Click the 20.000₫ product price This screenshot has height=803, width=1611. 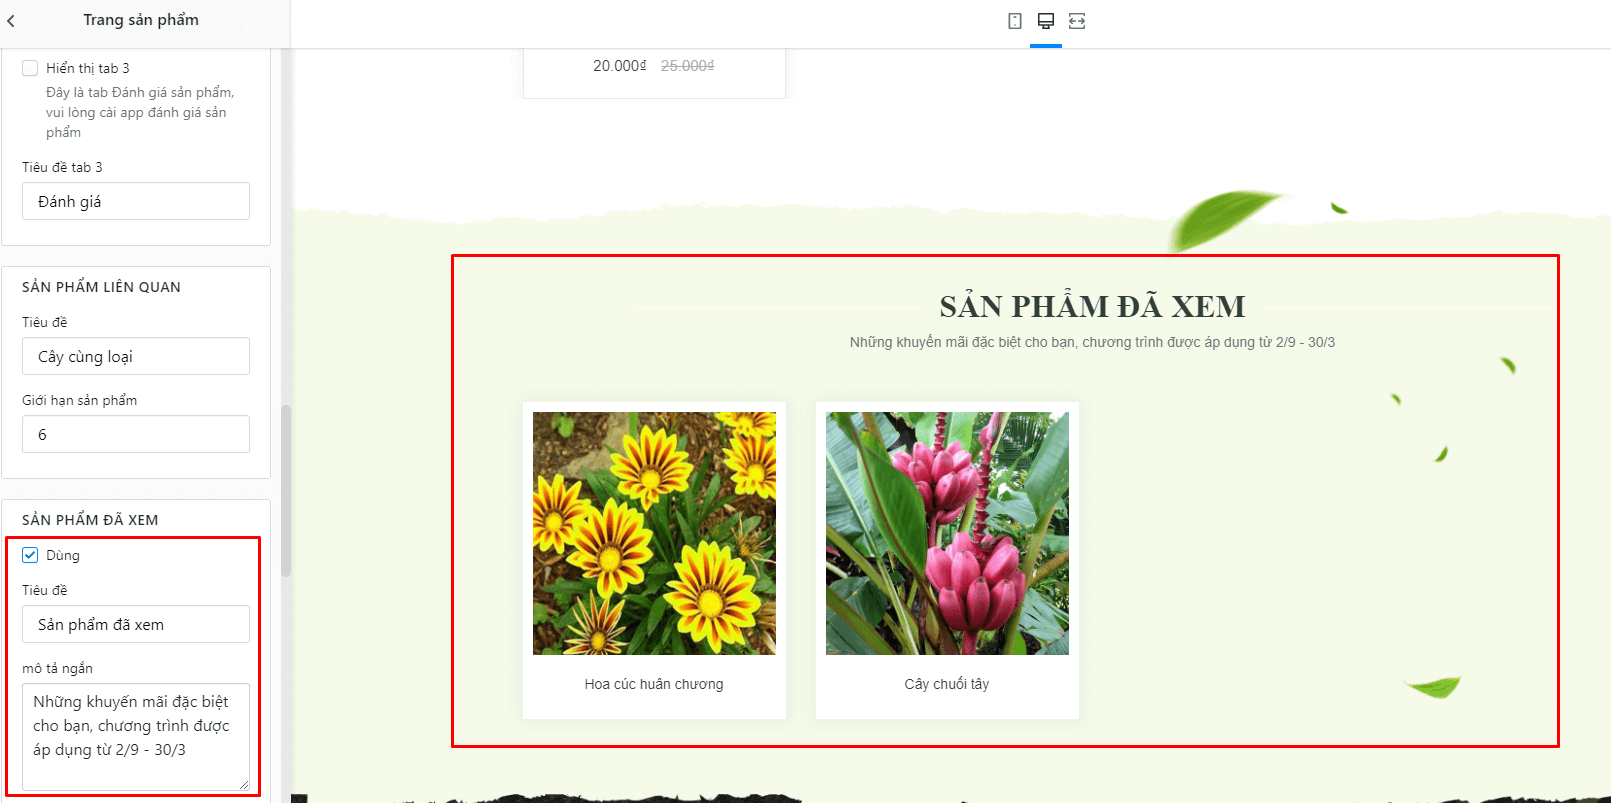click(x=620, y=66)
